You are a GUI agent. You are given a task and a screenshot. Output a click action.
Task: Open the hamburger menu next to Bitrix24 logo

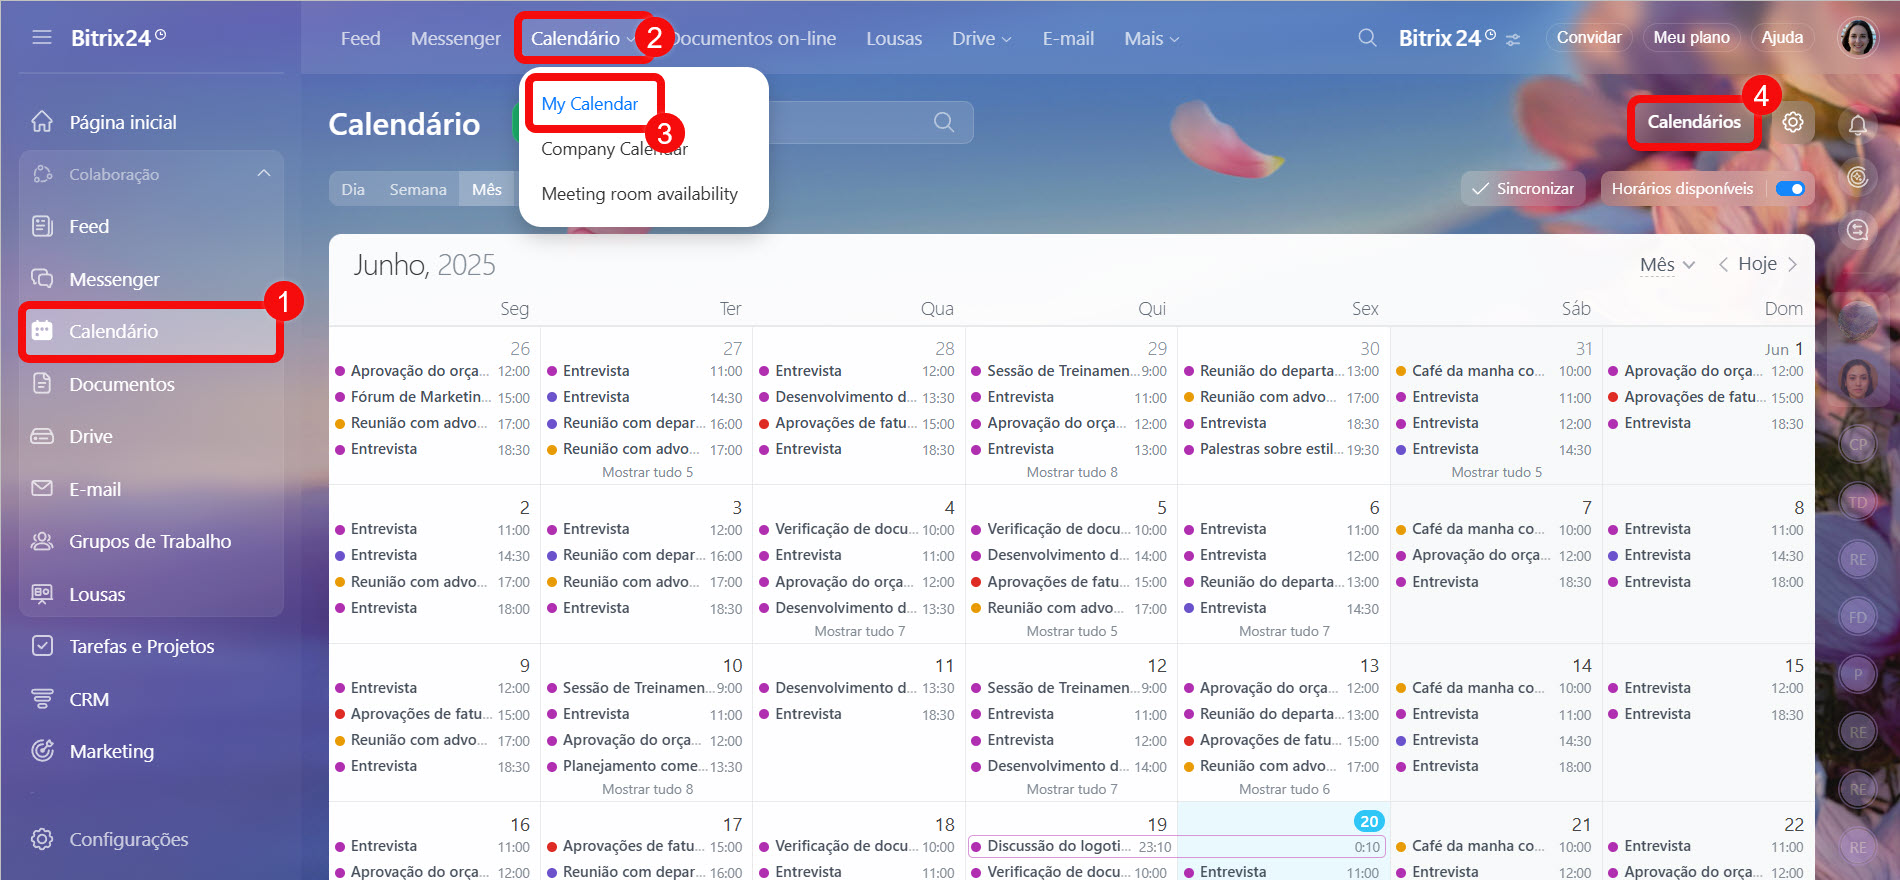pos(41,38)
